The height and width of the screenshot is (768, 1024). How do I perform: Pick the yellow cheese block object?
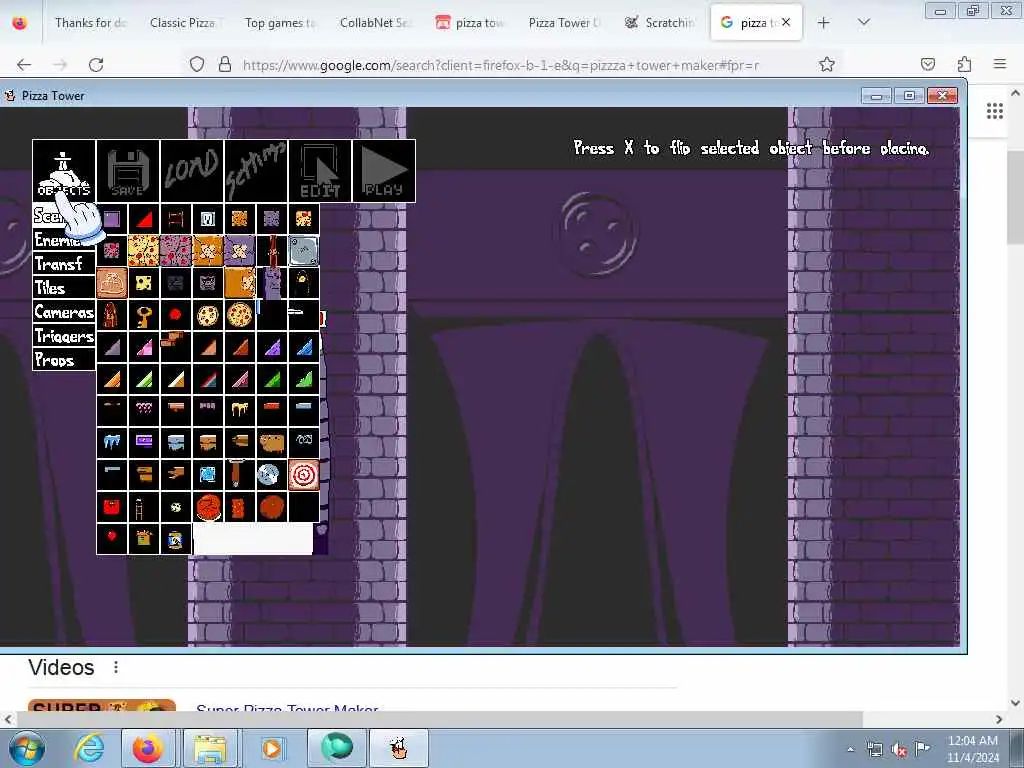click(x=144, y=283)
